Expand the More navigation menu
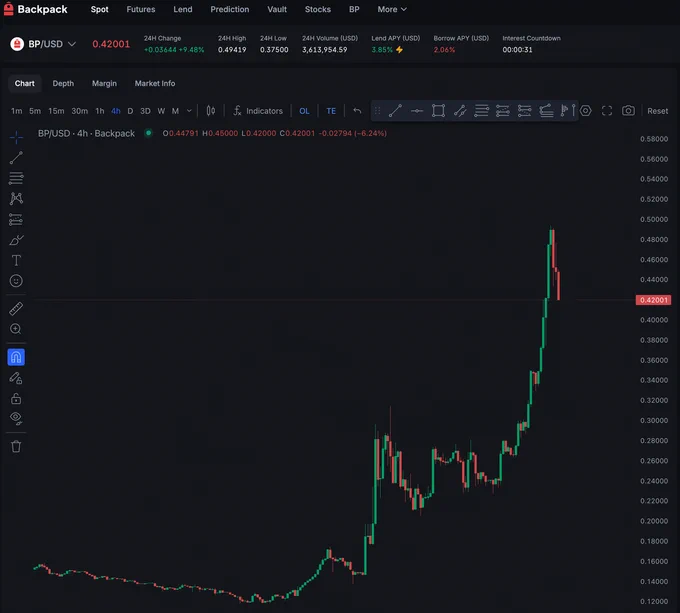This screenshot has width=680, height=613. [x=392, y=9]
